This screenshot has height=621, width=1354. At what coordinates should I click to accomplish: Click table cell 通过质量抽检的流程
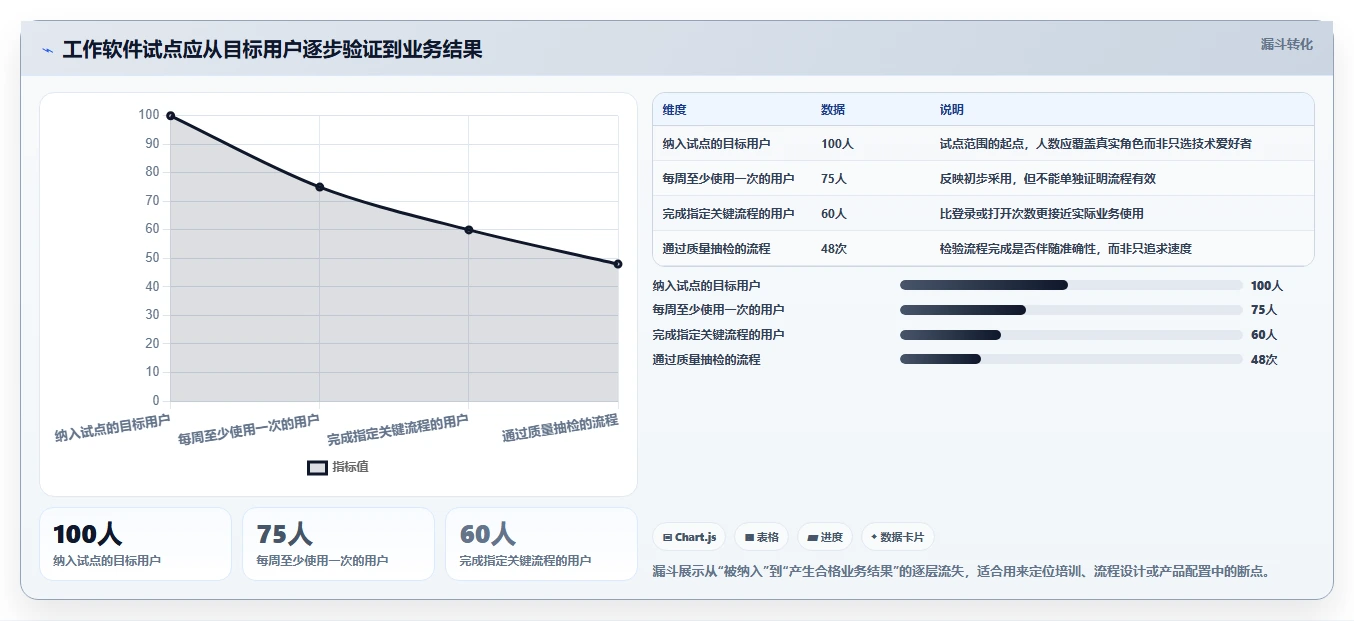coord(716,249)
